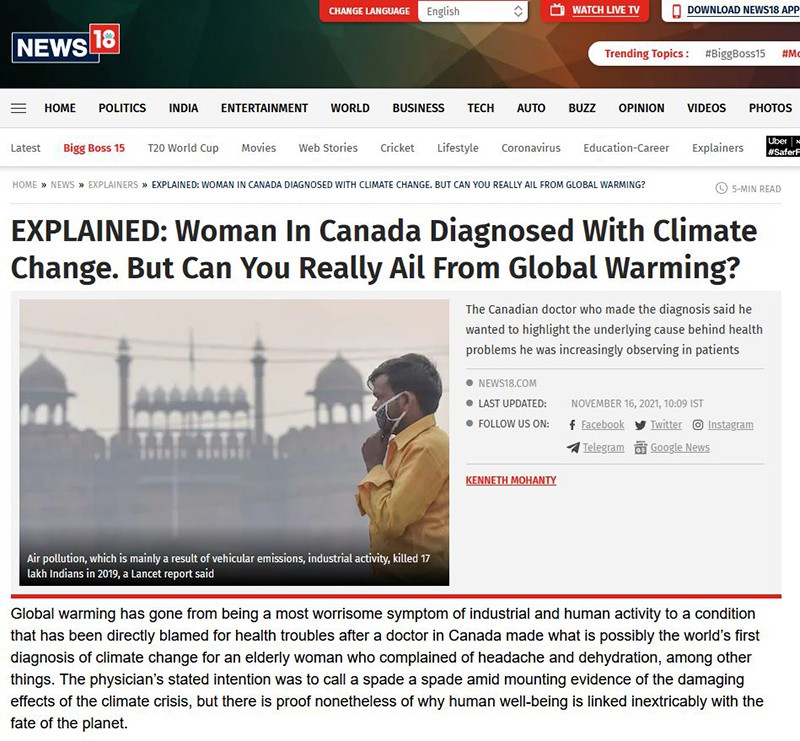Image resolution: width=800 pixels, height=741 pixels.
Task: Select the Entertainment menu item
Action: click(264, 108)
